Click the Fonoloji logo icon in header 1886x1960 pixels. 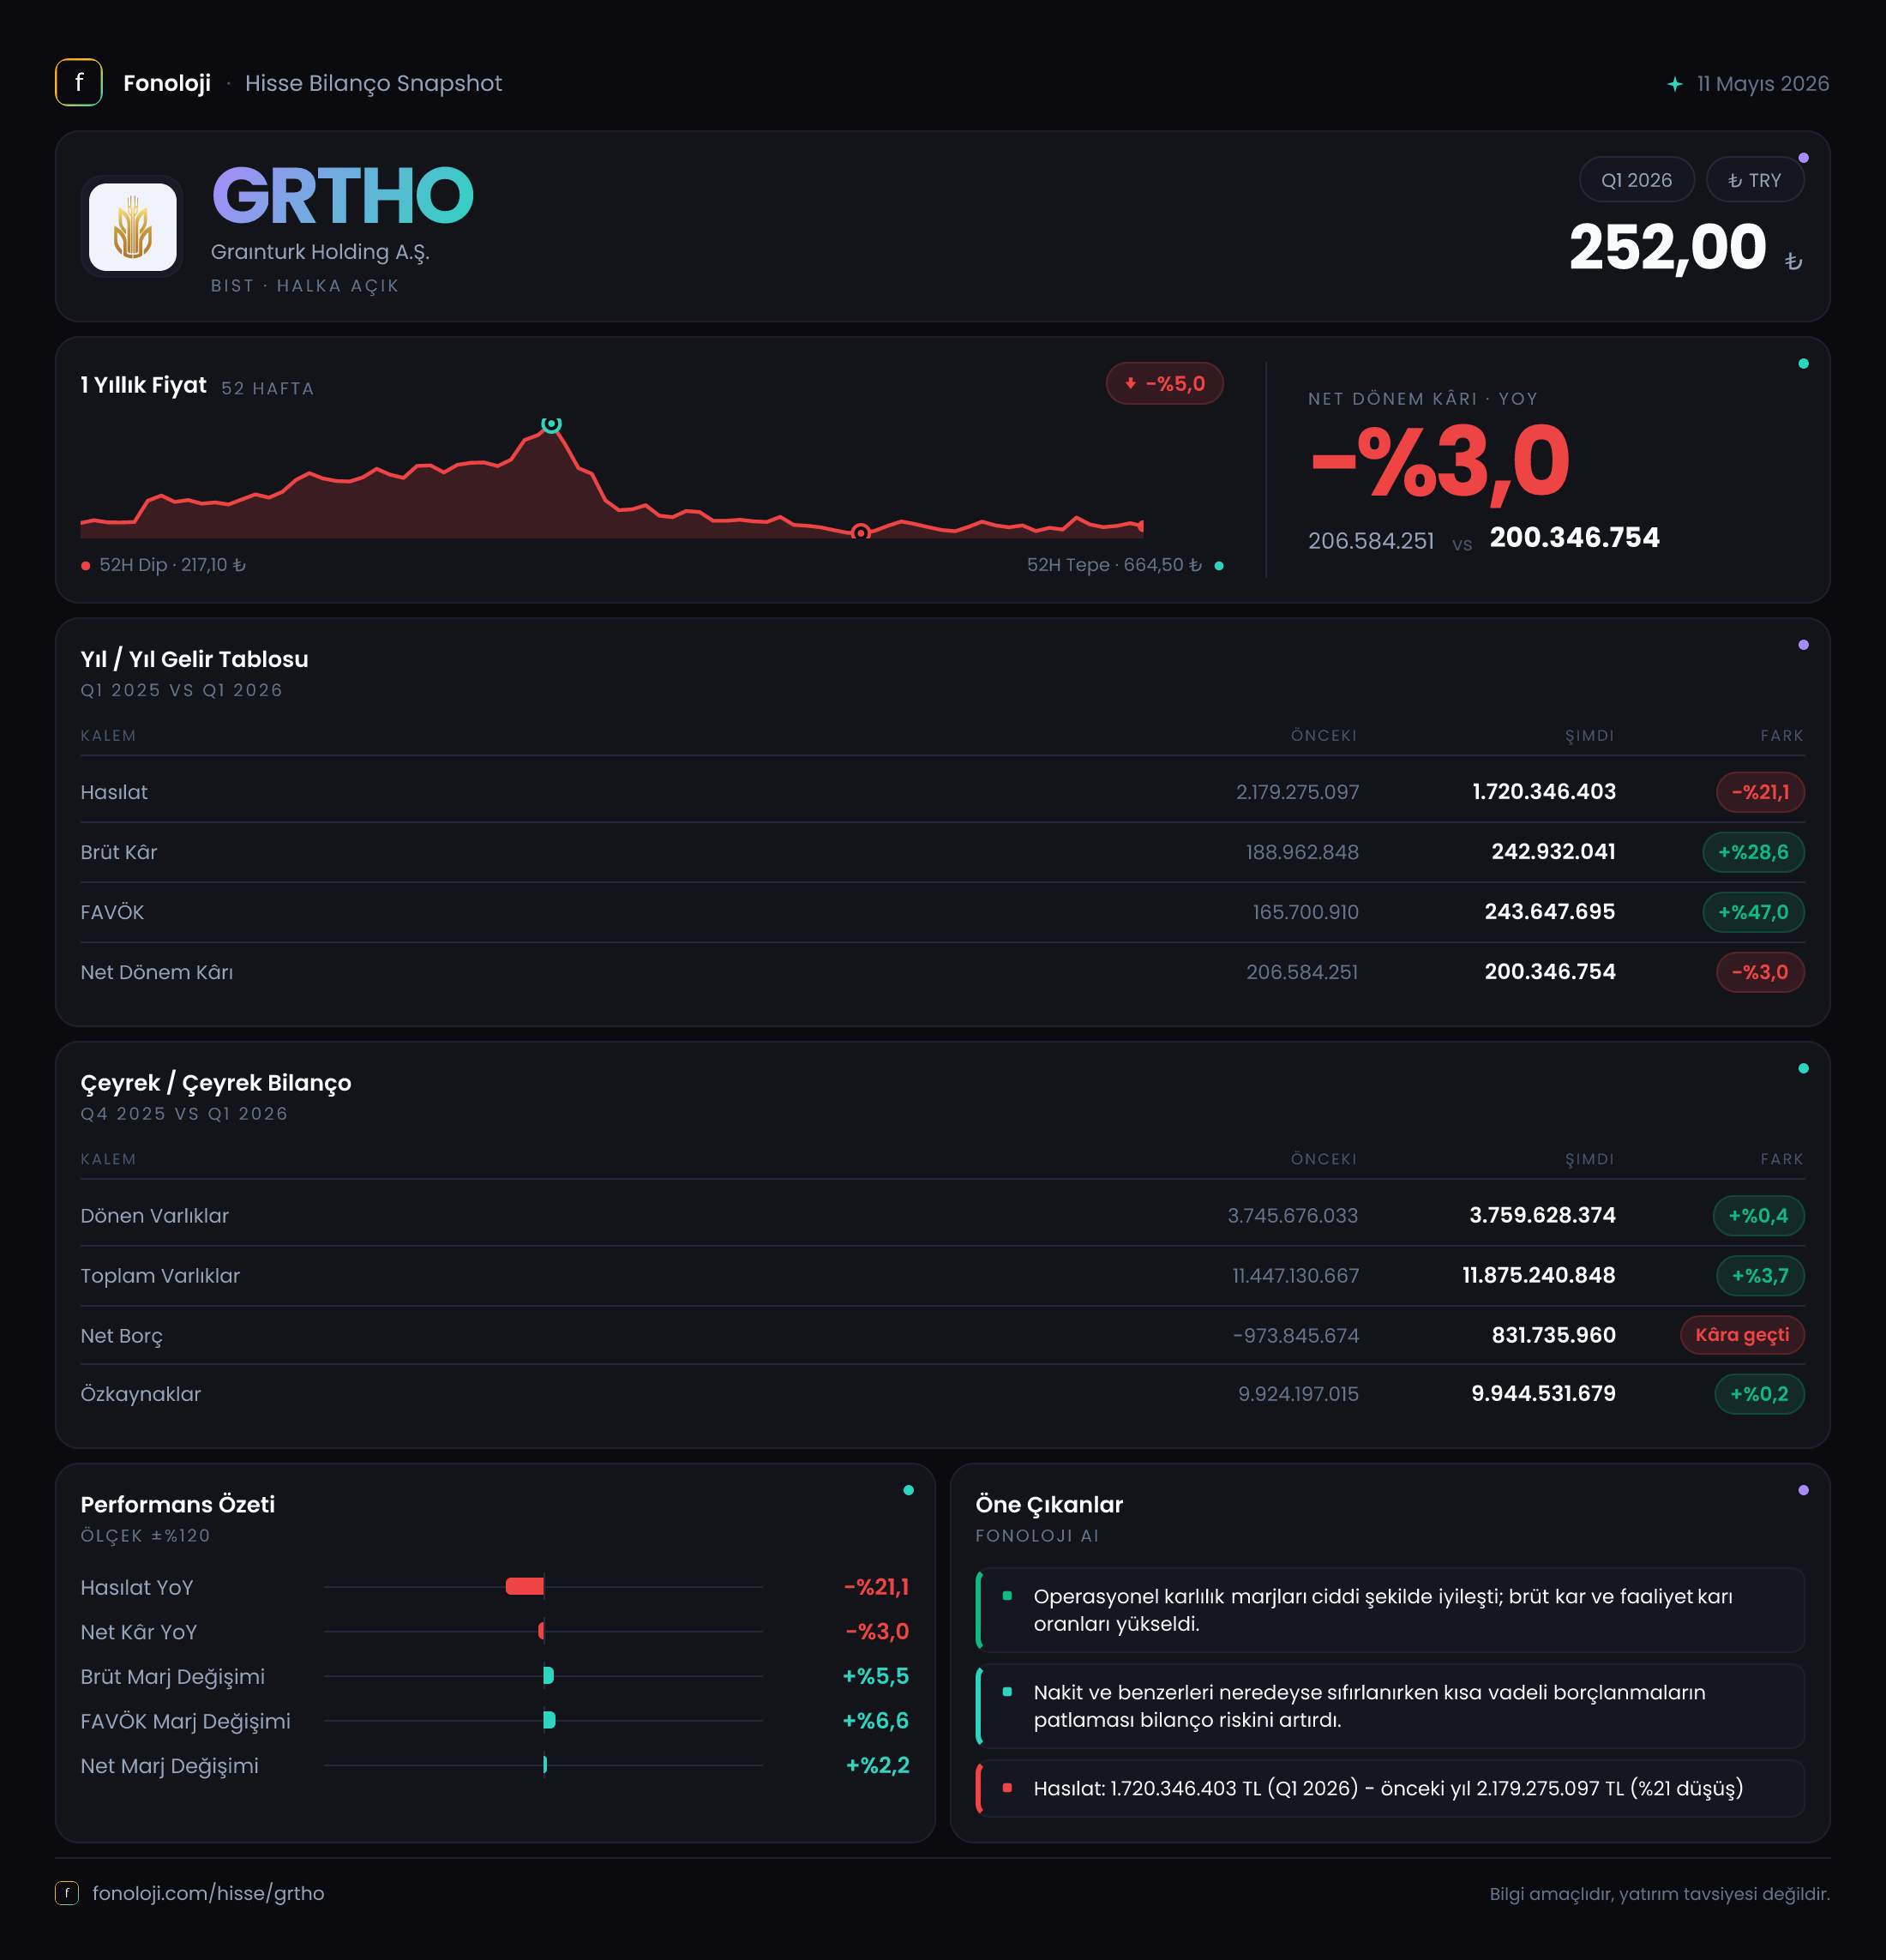click(x=78, y=83)
